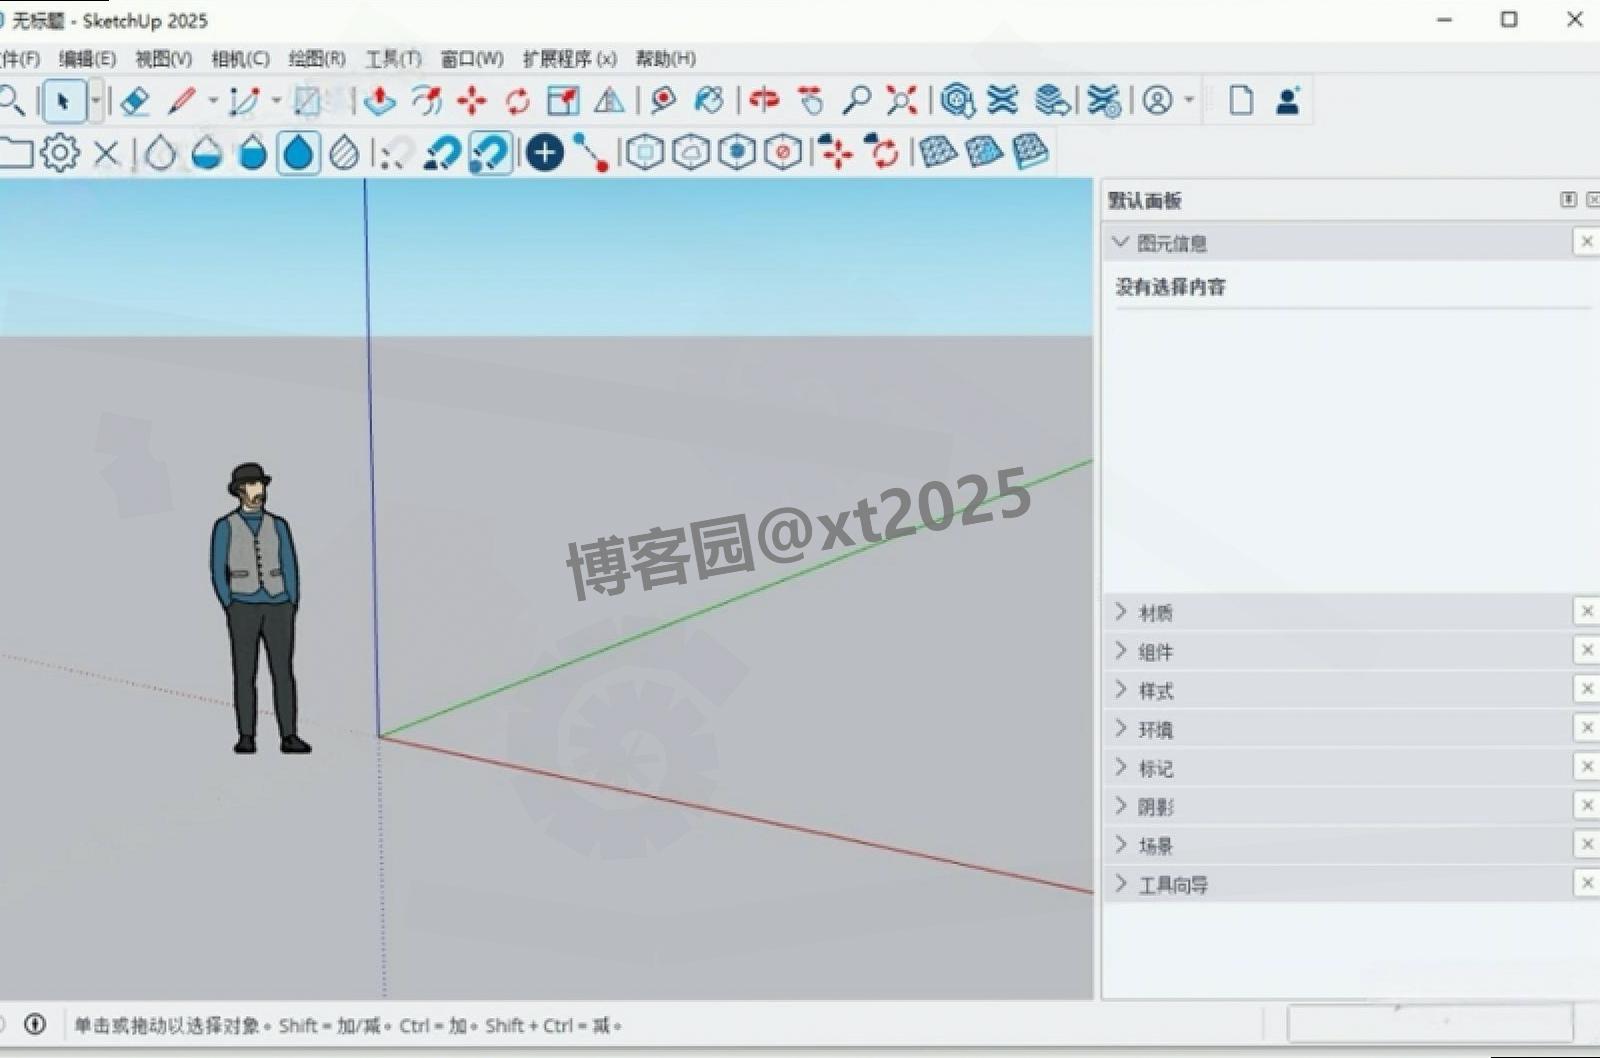Click the folder icon in second toolbar
Viewport: 1600px width, 1058px height.
click(x=15, y=153)
